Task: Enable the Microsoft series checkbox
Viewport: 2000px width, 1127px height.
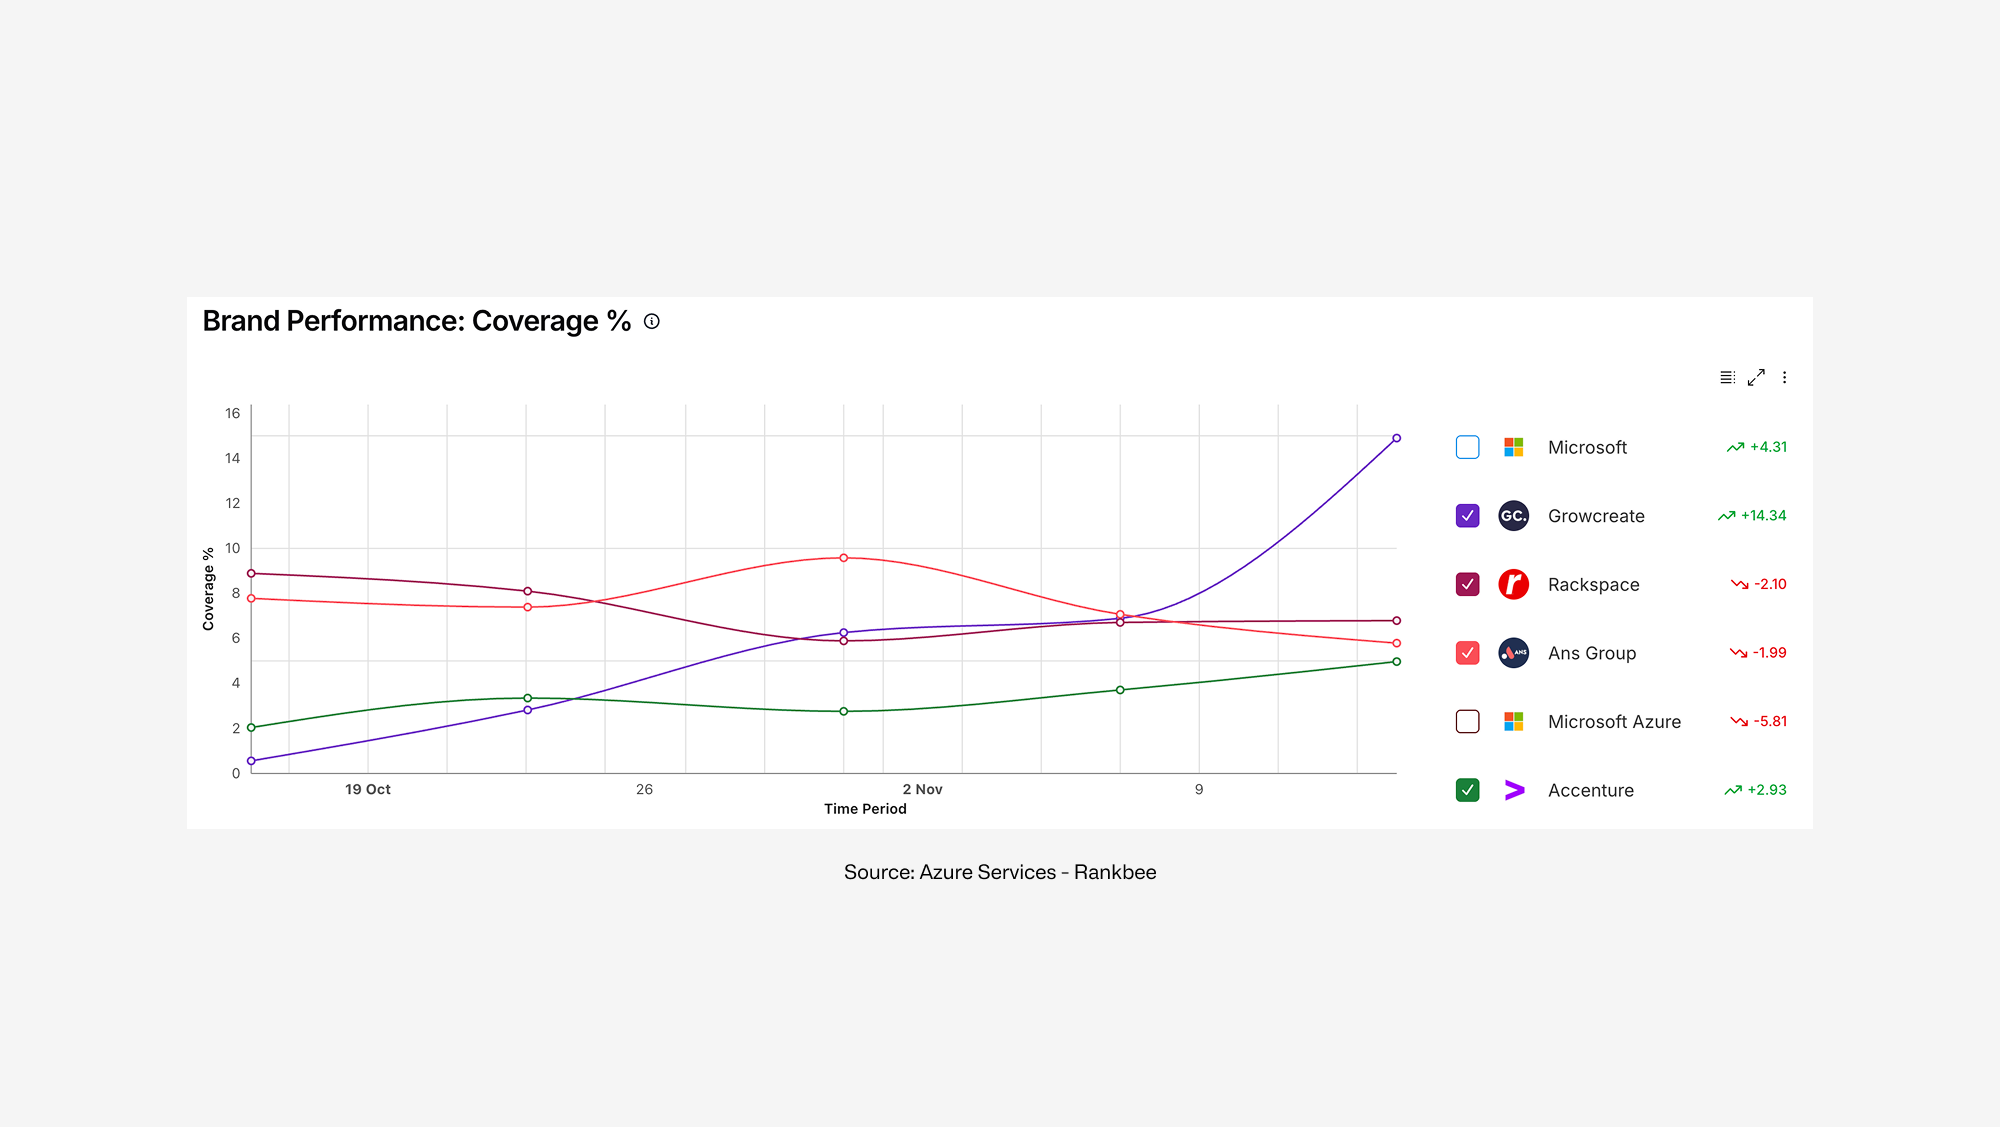Action: click(1466, 447)
